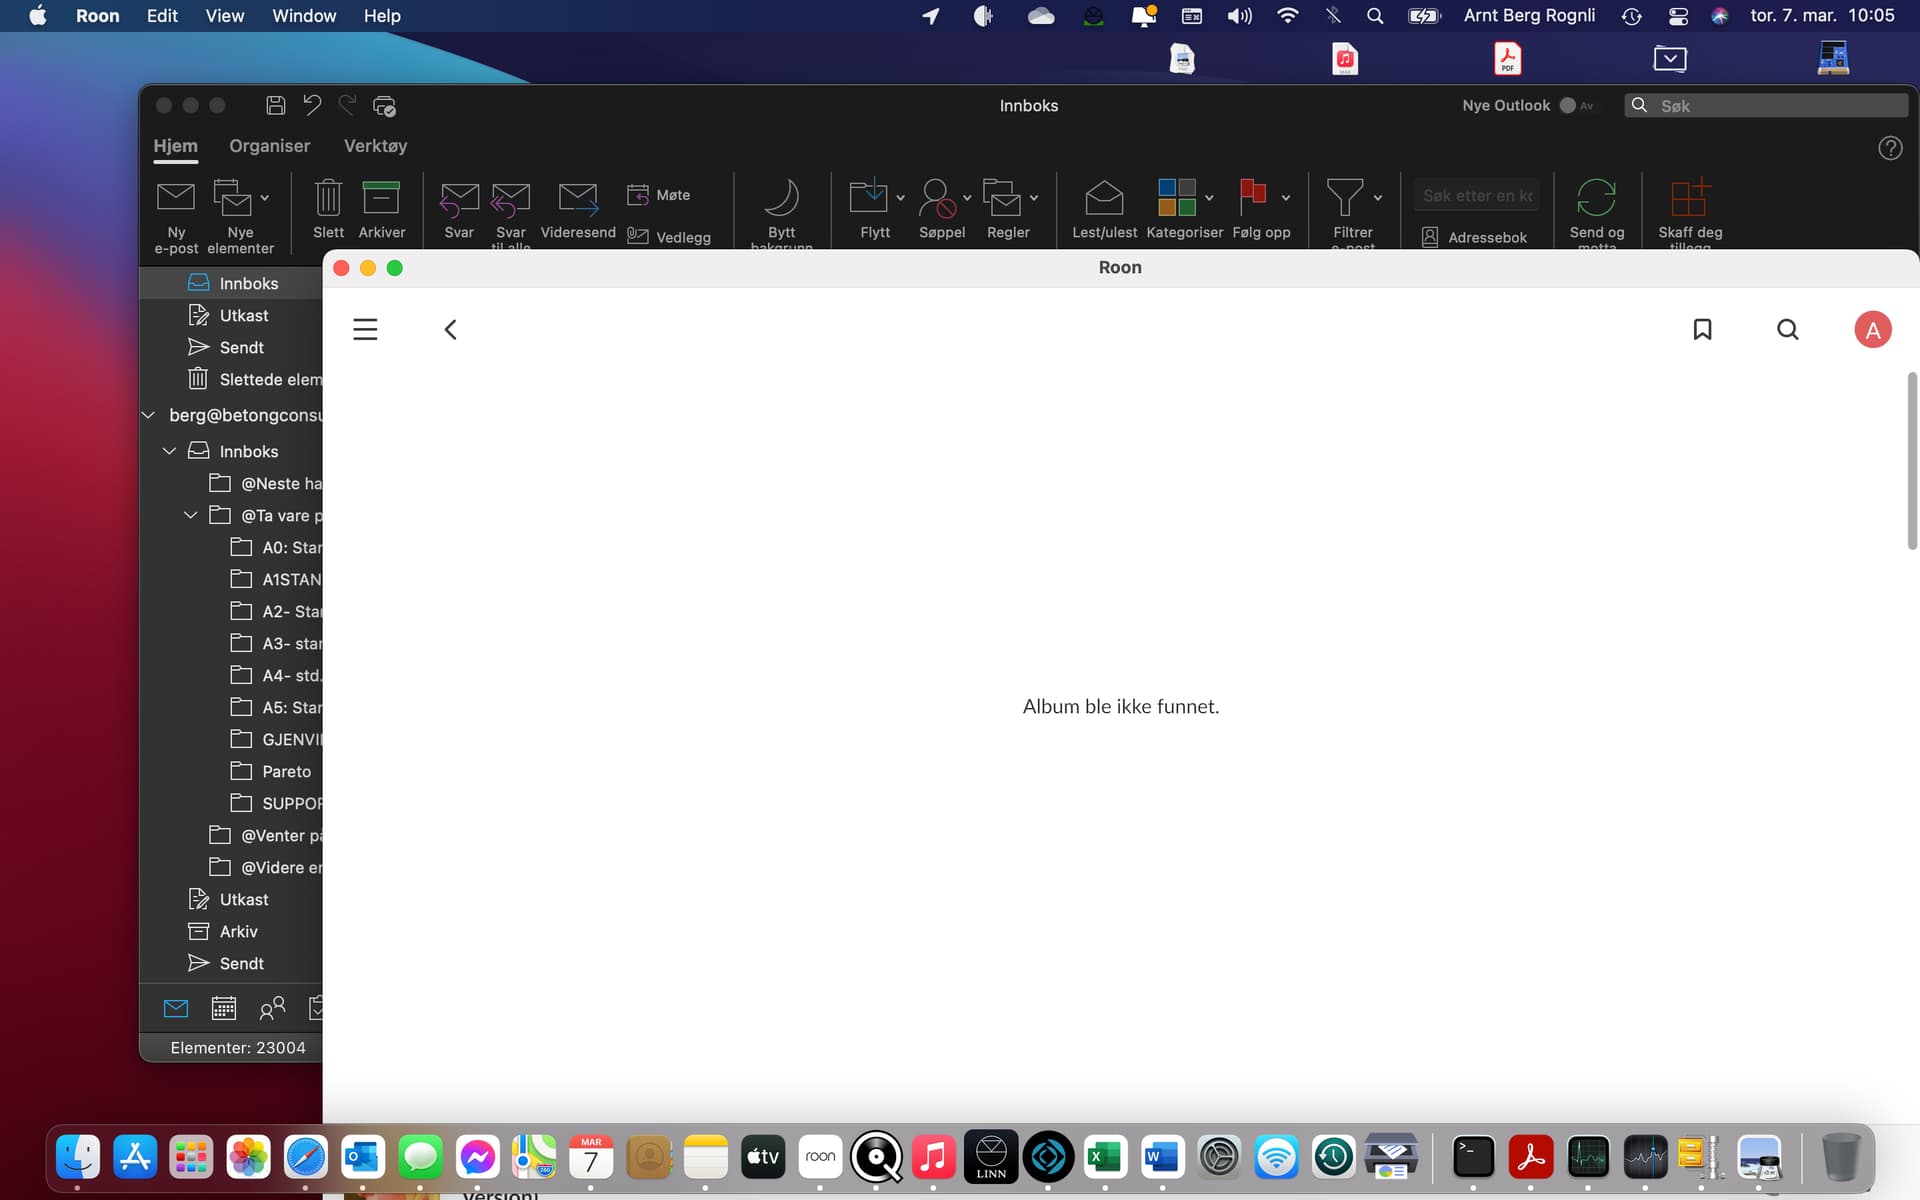Click the Roon search magnifier icon
The height and width of the screenshot is (1200, 1920).
pos(1788,330)
